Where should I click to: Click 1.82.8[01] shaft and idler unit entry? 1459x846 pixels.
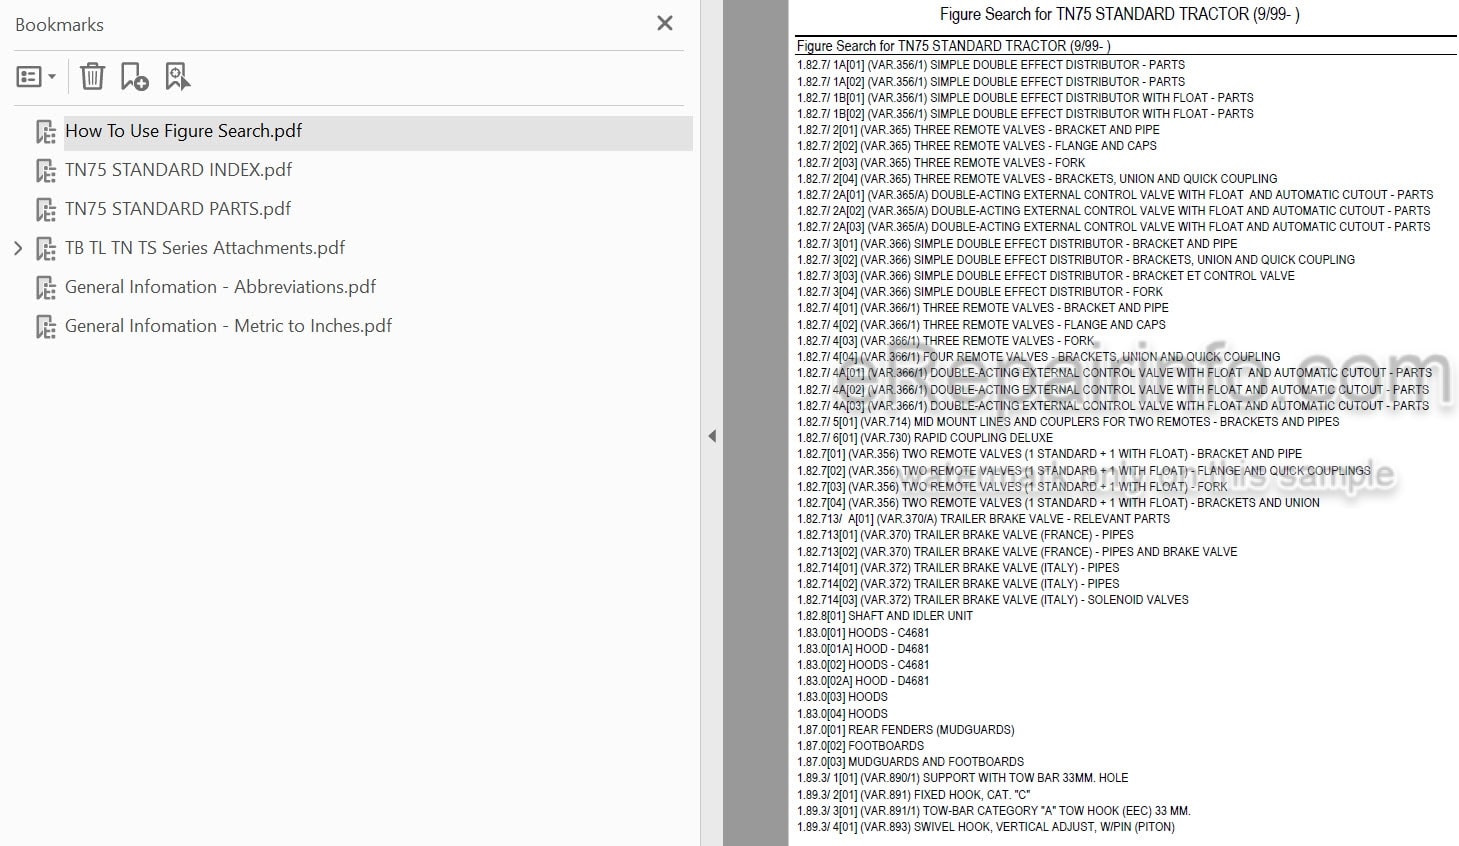(x=885, y=616)
